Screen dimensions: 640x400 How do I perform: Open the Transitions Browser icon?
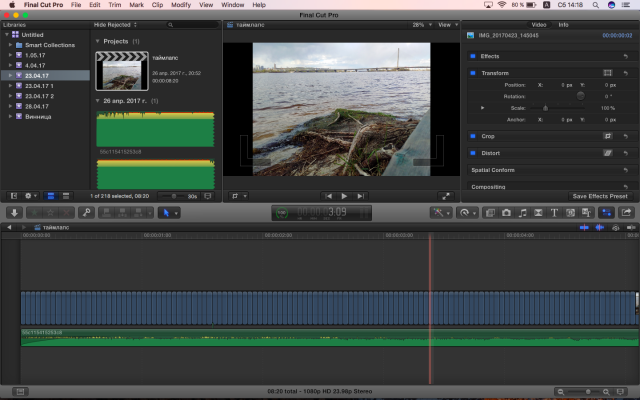pos(538,213)
